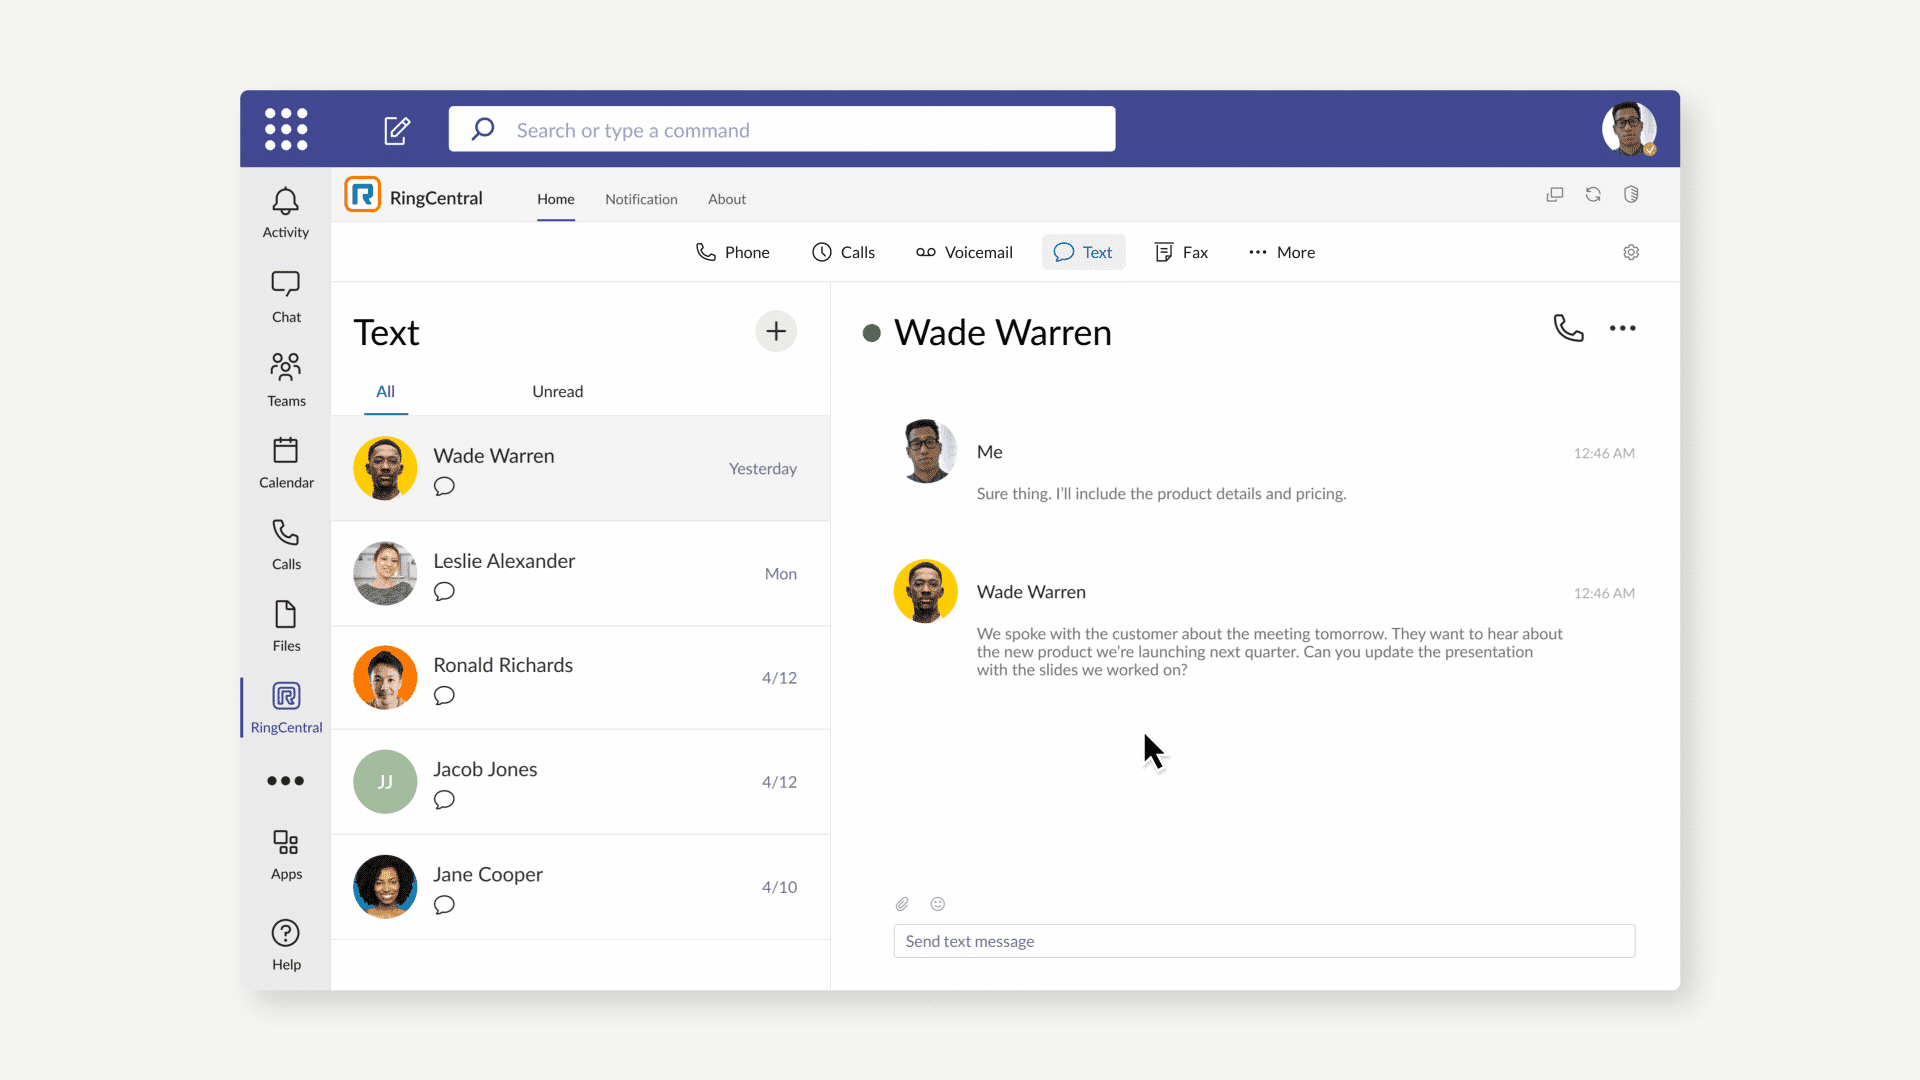Click the refresh icon in header
Screen dimensions: 1920x1080
(x=1593, y=195)
